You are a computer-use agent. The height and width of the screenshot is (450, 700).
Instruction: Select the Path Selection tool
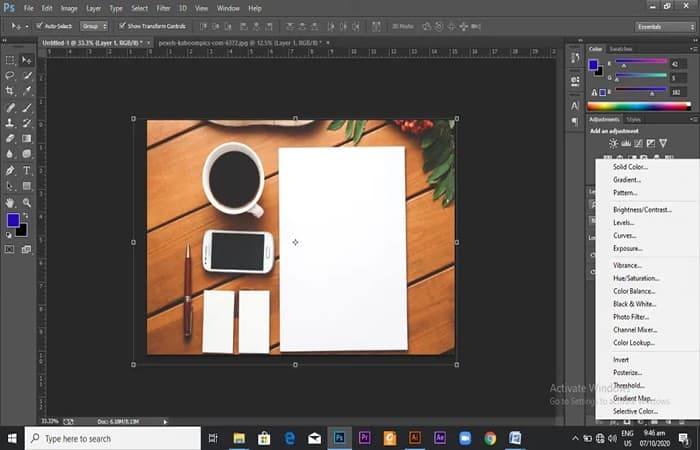coord(9,186)
